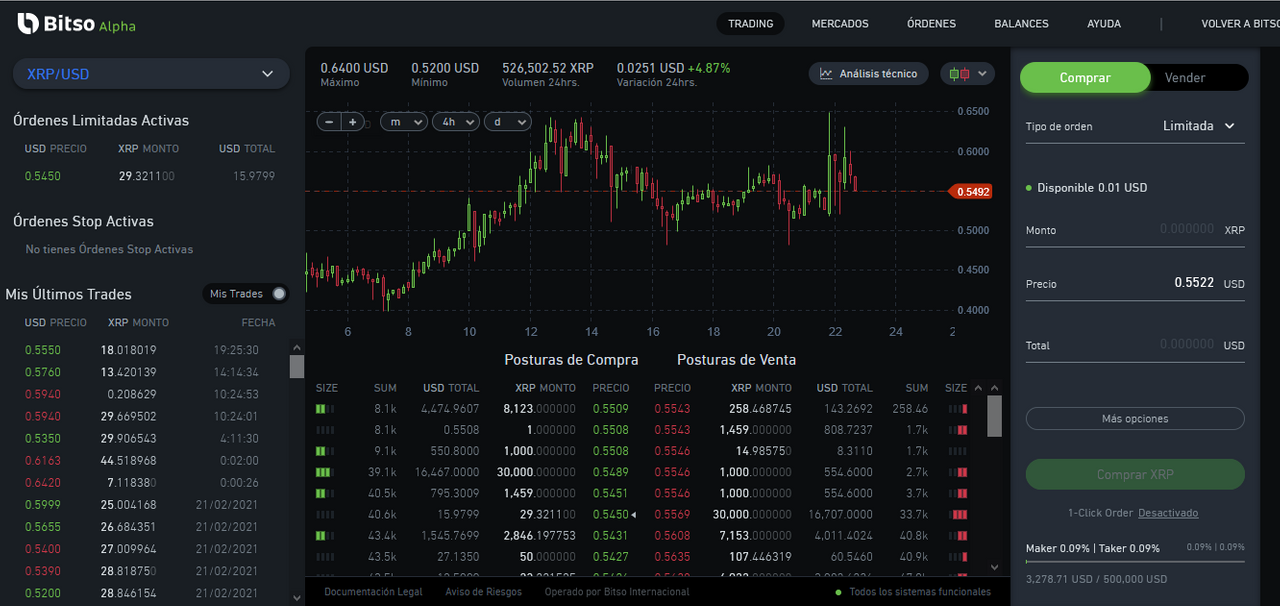The image size is (1280, 606).
Task: Expand Más opciones in order form
Action: (1135, 419)
